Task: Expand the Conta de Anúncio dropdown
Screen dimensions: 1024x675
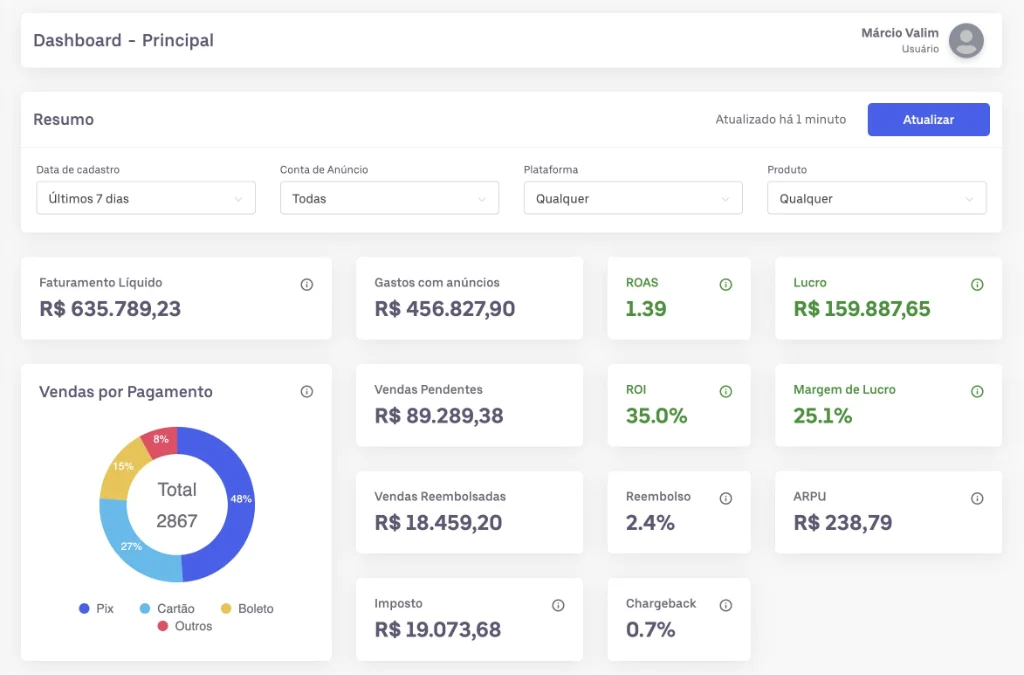Action: click(x=389, y=198)
